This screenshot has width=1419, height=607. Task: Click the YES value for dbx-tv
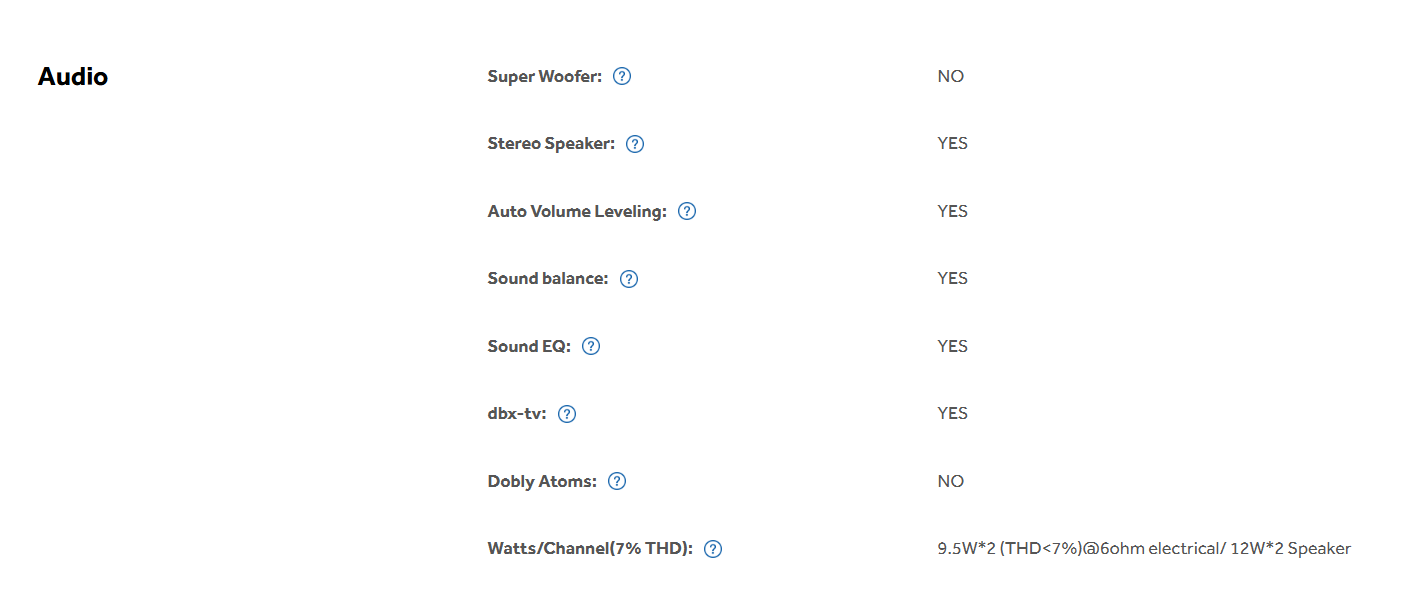[x=953, y=414]
